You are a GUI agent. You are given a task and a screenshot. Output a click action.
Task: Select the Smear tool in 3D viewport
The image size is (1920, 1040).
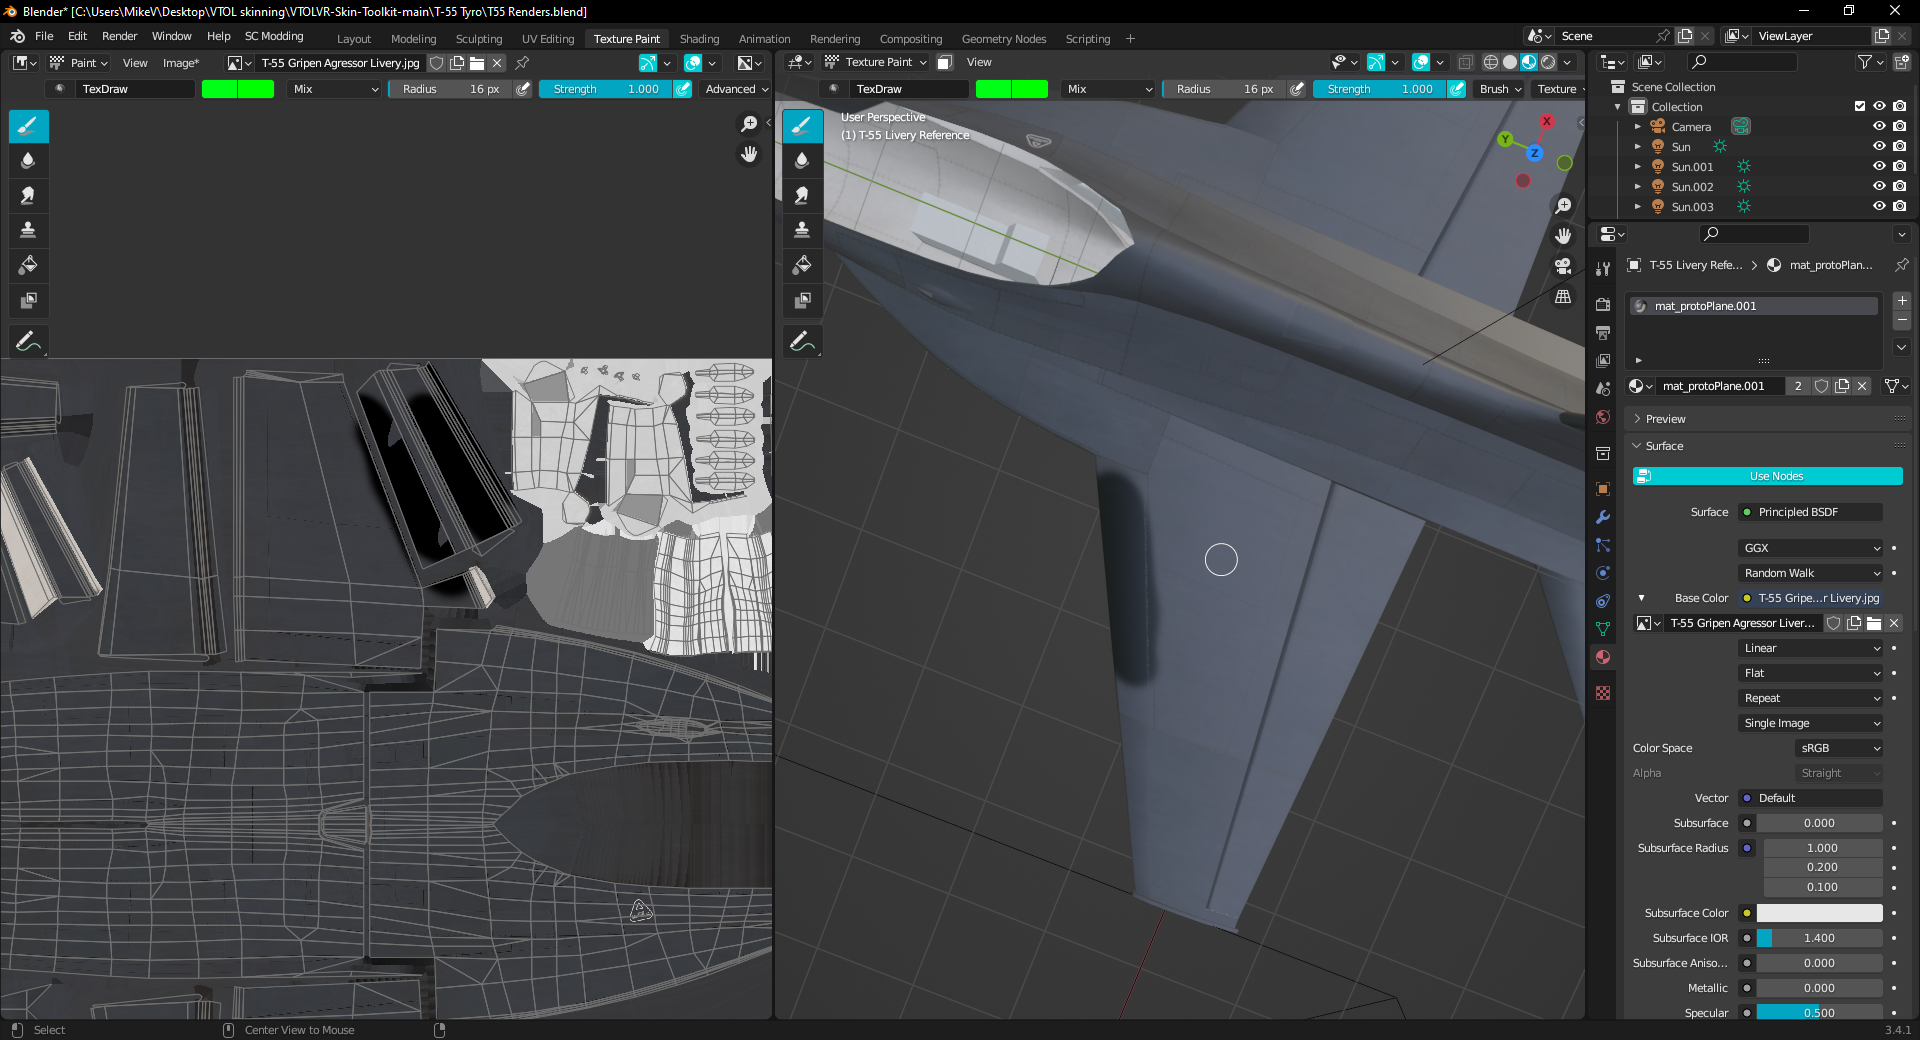coord(802,196)
